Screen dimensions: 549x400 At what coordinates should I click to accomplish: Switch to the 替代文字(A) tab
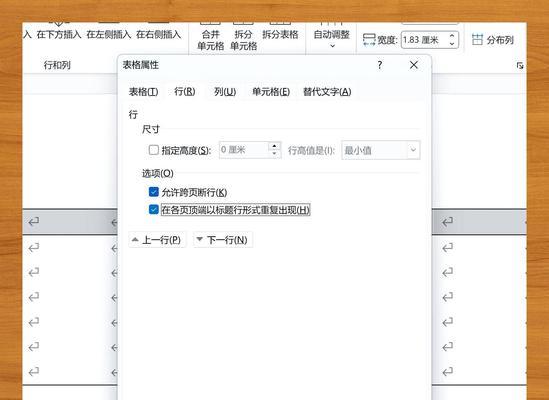coord(327,92)
